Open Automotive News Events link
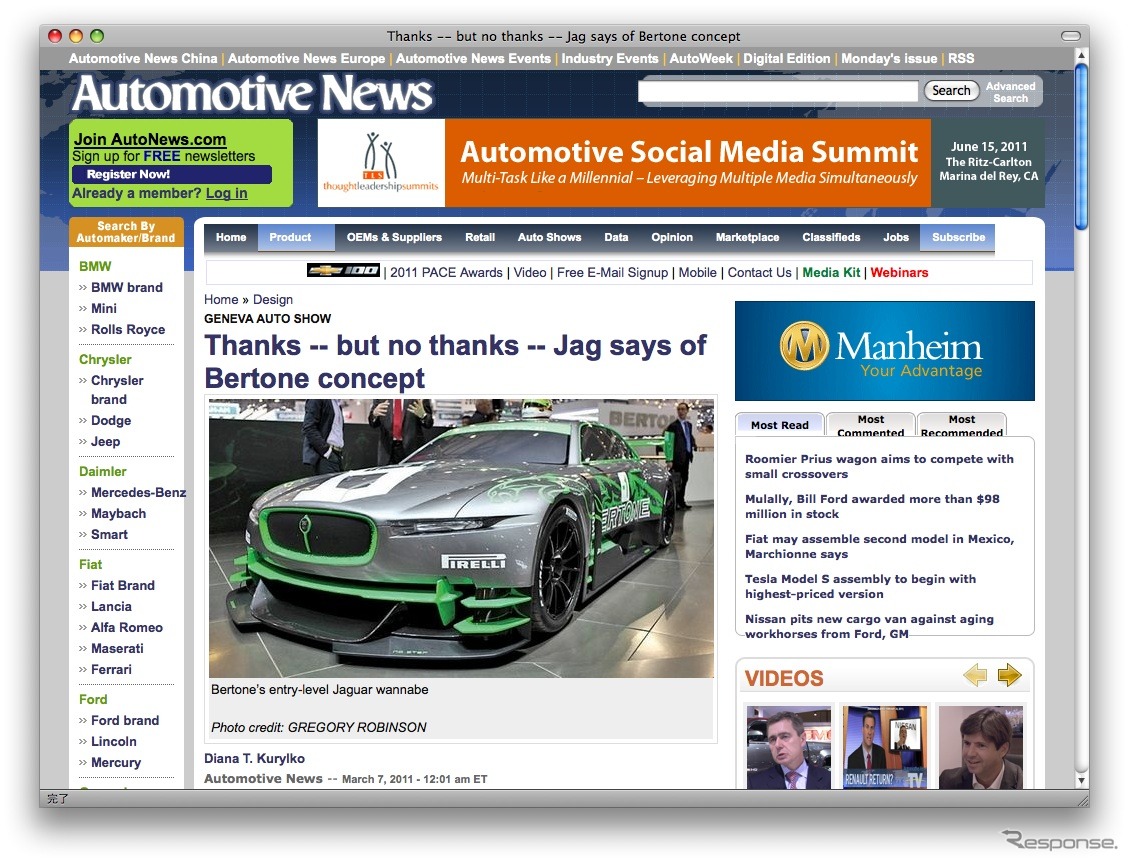The width and height of the screenshot is (1129, 862). point(473,58)
